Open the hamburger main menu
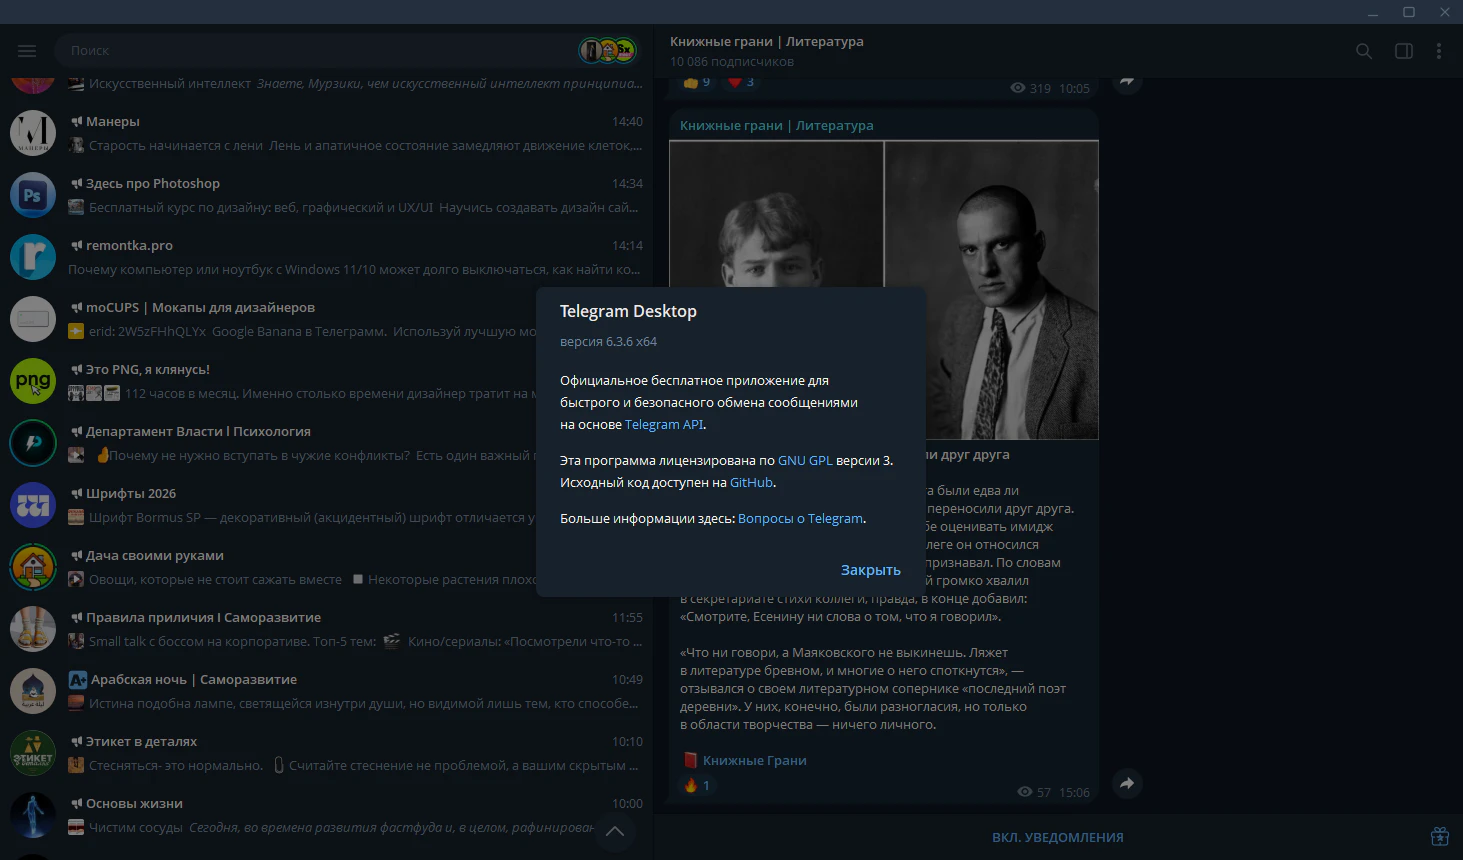Image resolution: width=1463 pixels, height=860 pixels. click(x=27, y=51)
